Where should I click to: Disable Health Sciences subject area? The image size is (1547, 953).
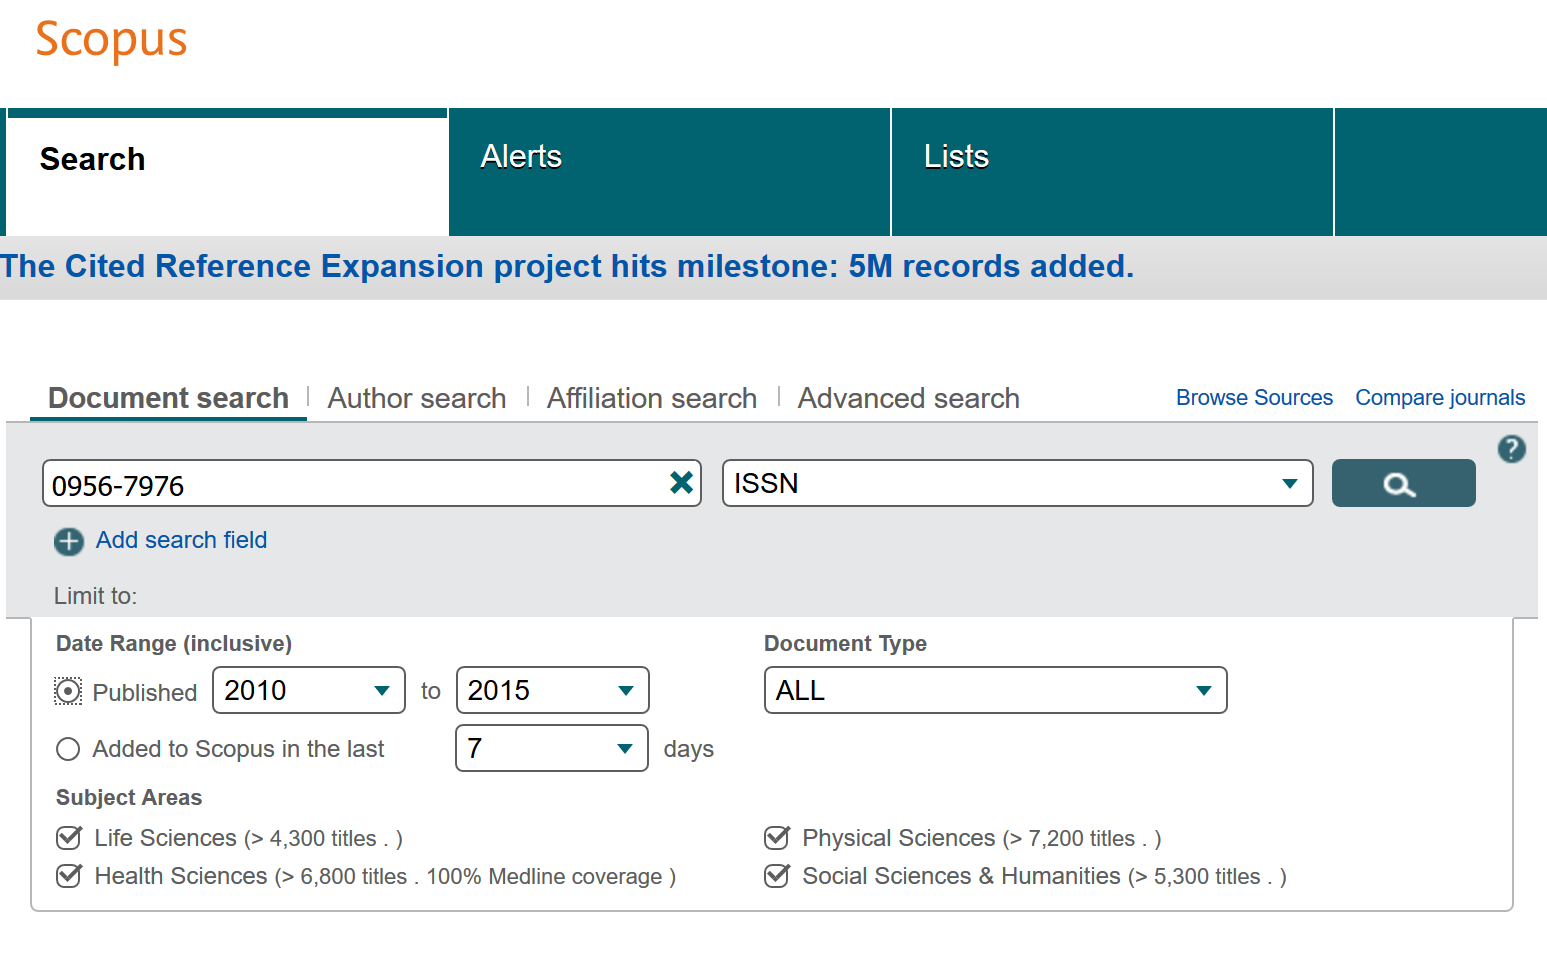pos(68,876)
